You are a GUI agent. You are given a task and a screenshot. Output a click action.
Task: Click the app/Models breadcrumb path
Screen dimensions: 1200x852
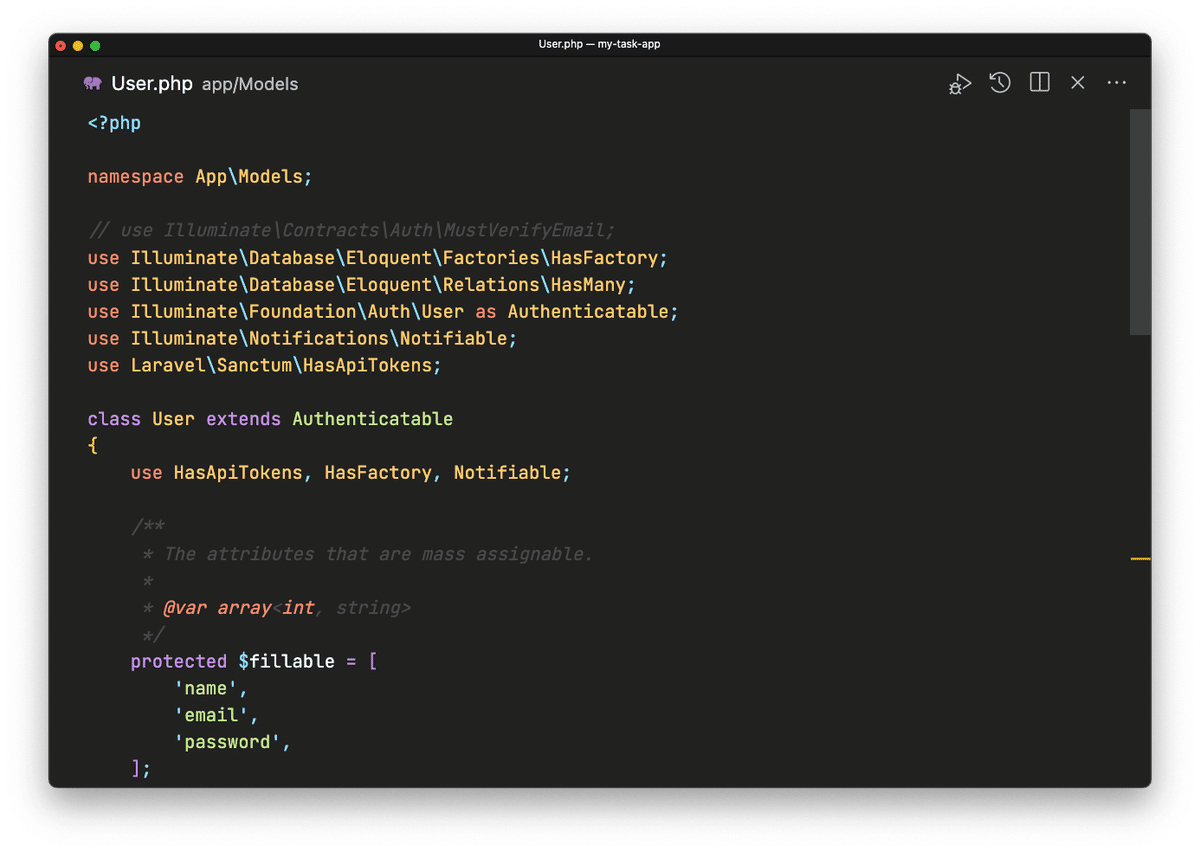pos(250,85)
